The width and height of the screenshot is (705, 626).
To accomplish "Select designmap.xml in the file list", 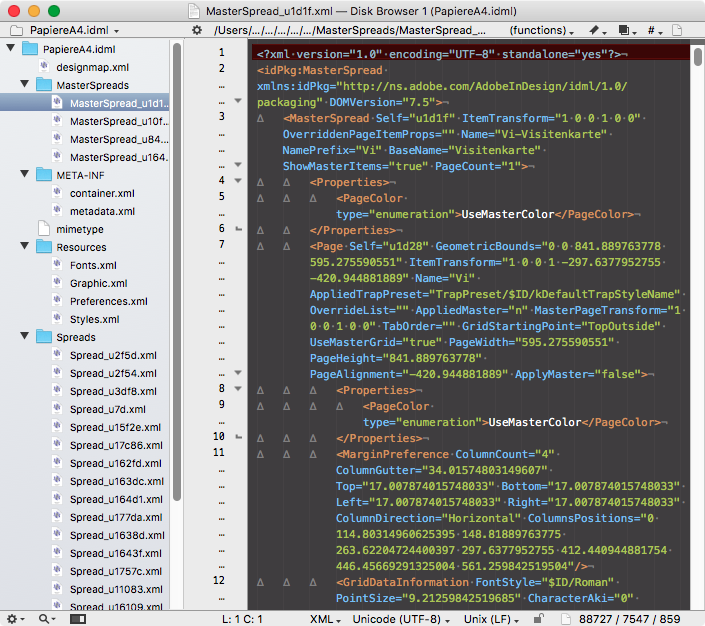I will point(92,67).
